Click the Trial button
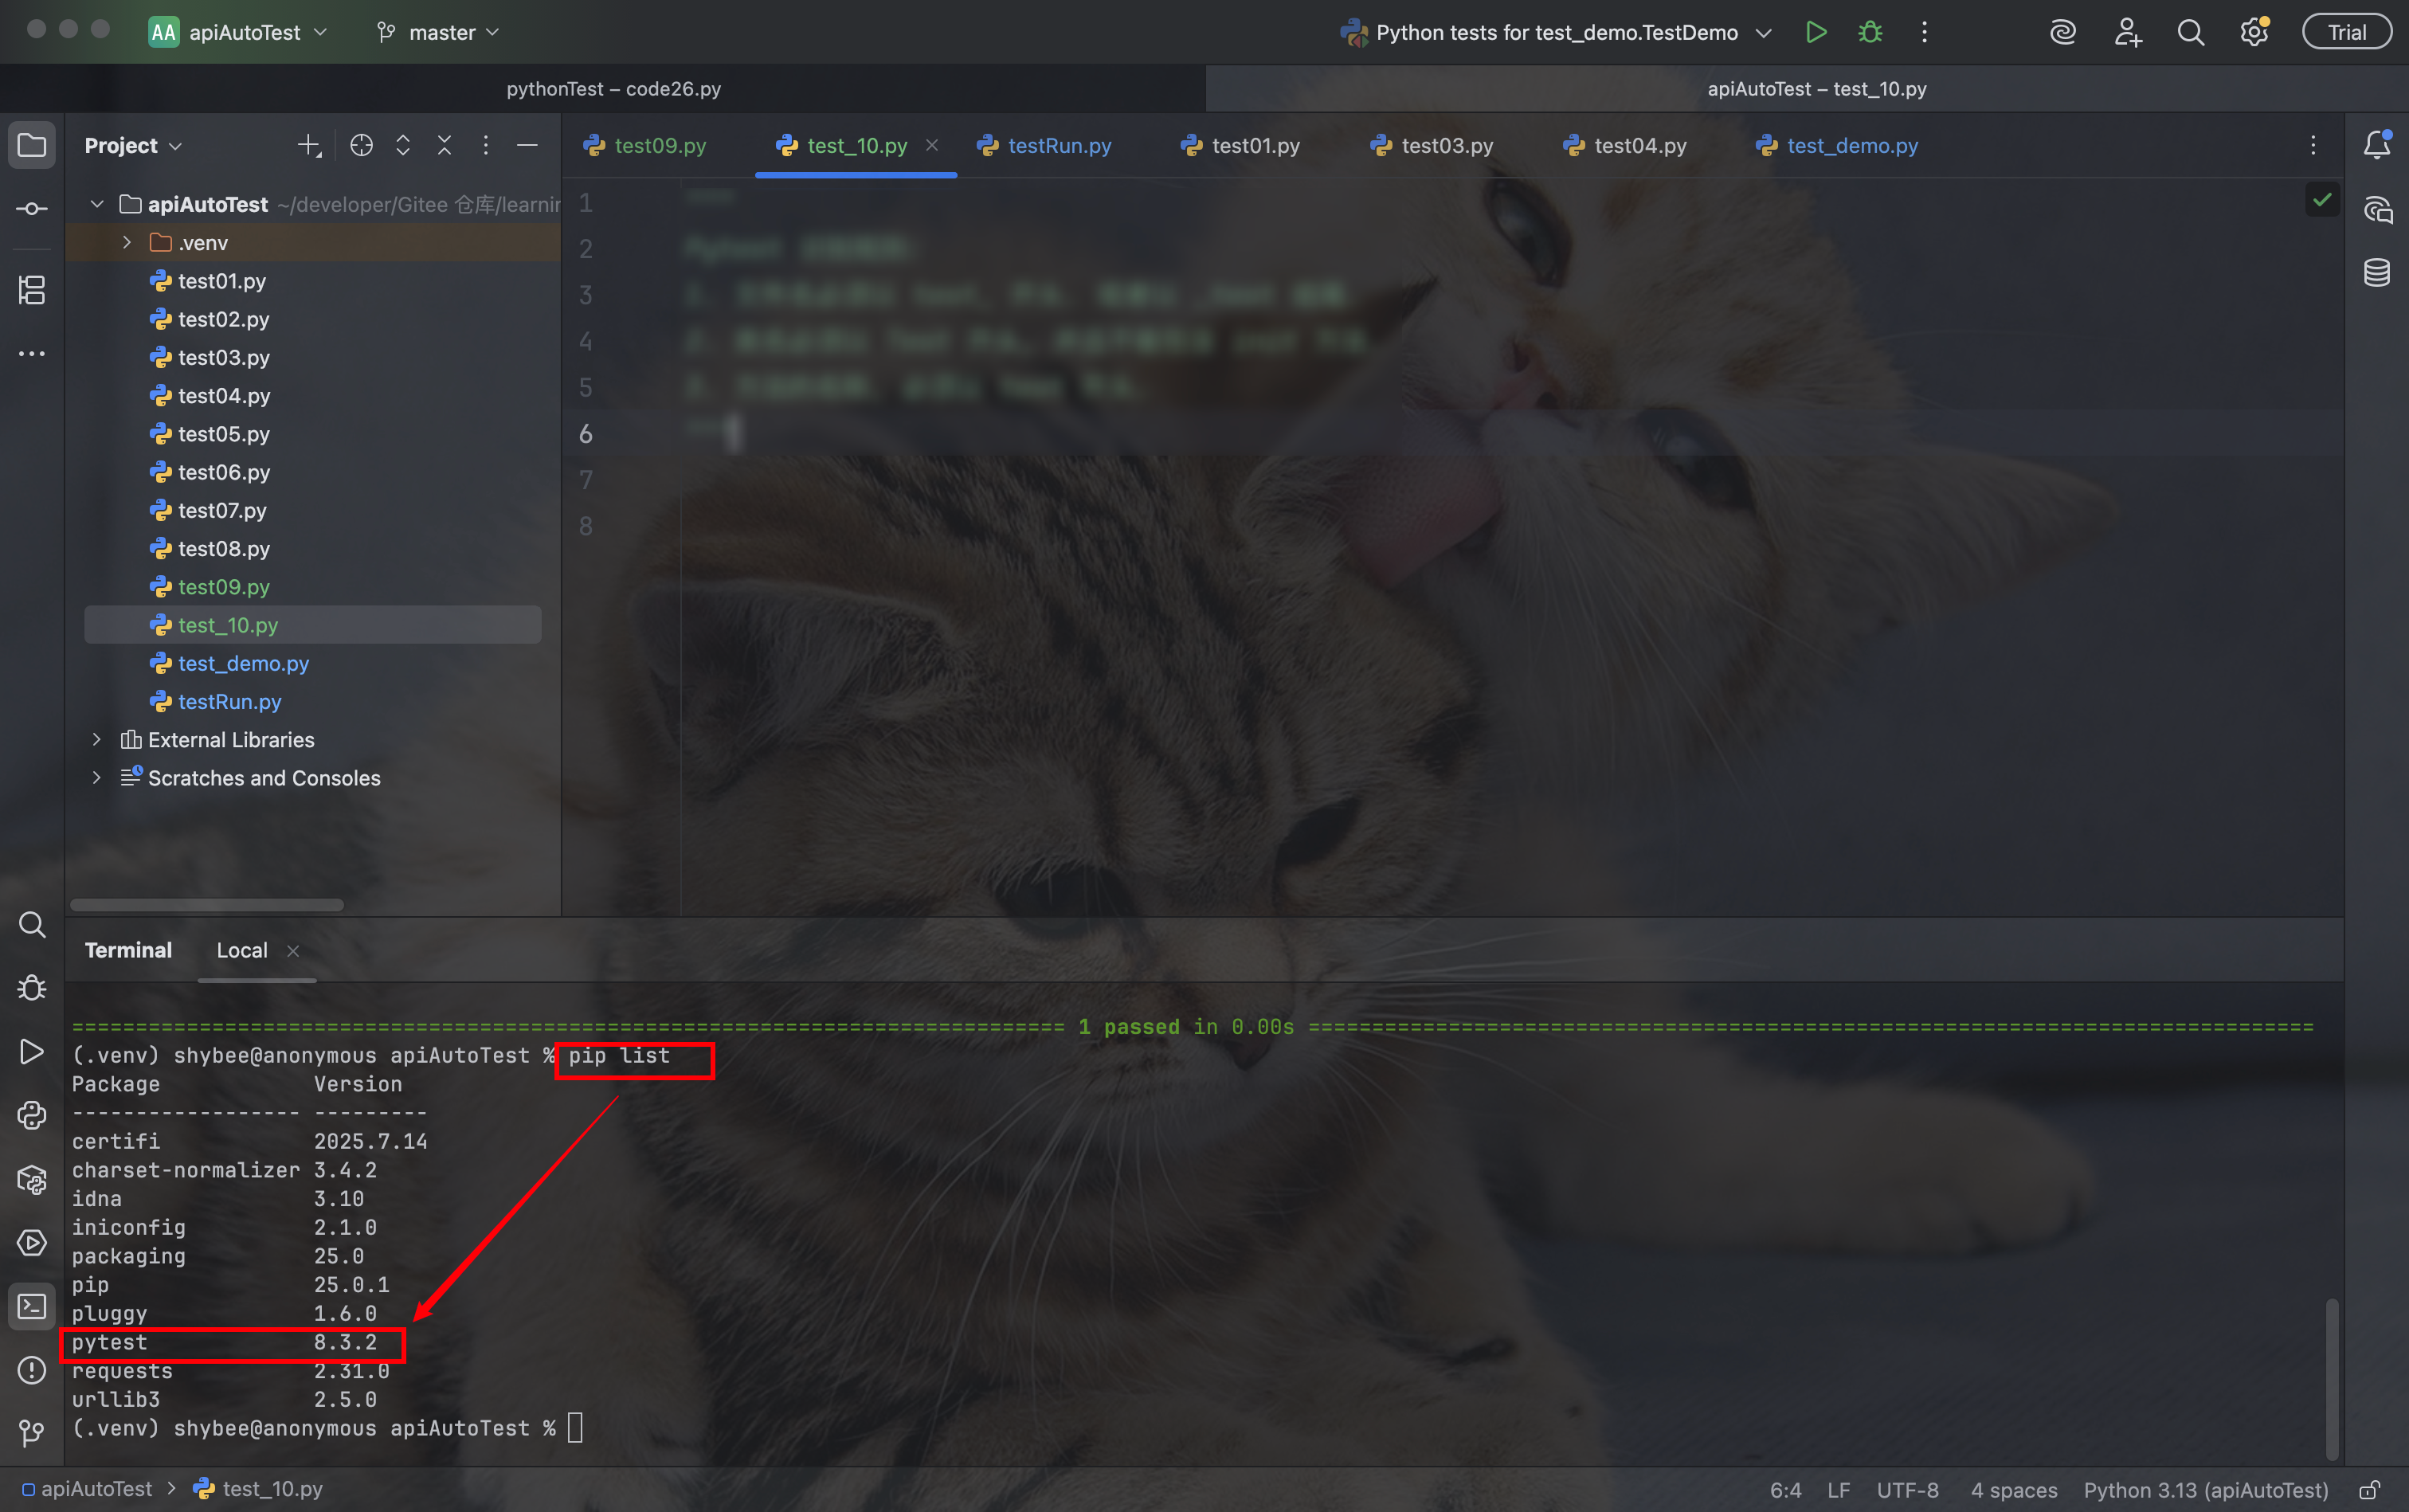 pyautogui.click(x=2346, y=32)
